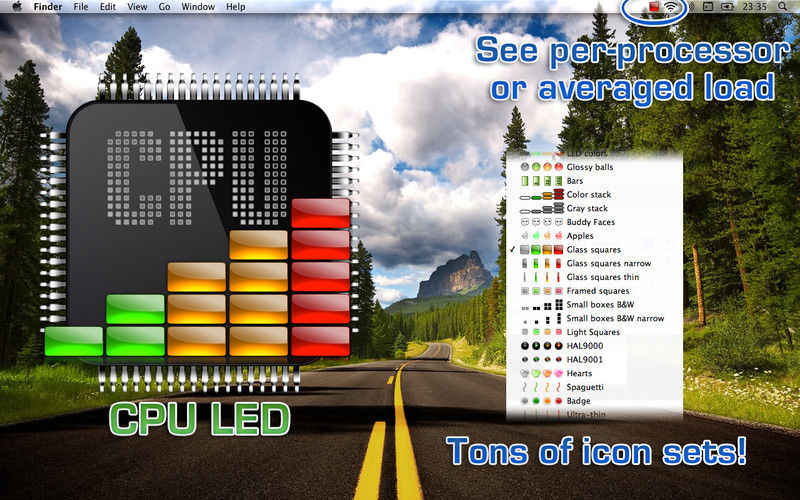Pick the Buddy Faces icon set
The image size is (800, 500).
point(591,222)
